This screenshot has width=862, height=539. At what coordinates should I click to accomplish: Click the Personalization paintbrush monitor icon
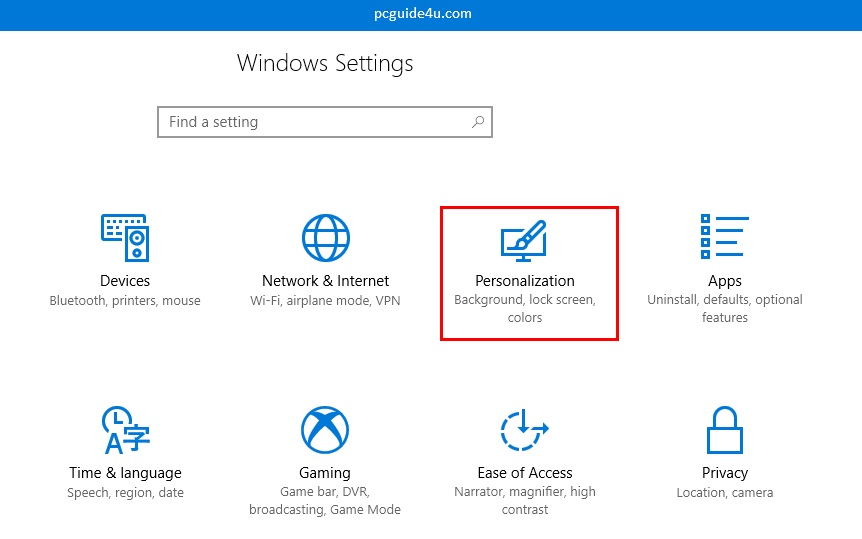525,241
